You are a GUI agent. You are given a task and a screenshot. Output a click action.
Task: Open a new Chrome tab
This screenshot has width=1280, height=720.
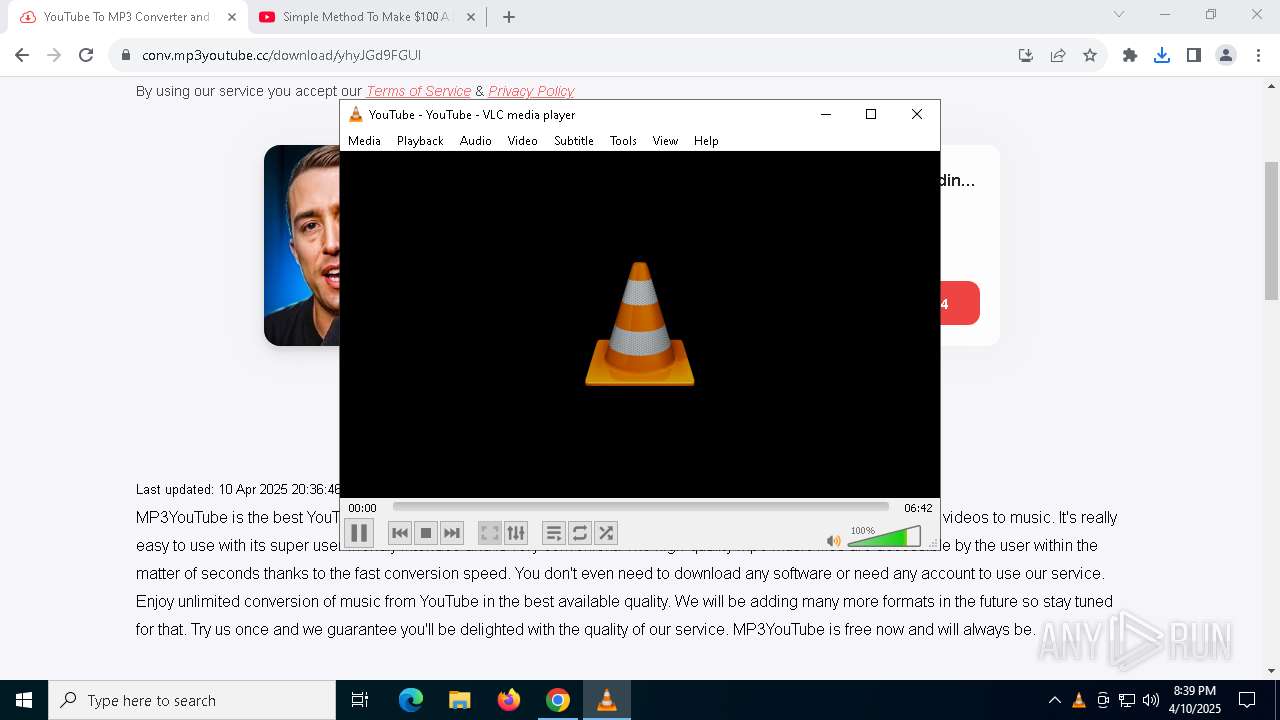(x=509, y=17)
